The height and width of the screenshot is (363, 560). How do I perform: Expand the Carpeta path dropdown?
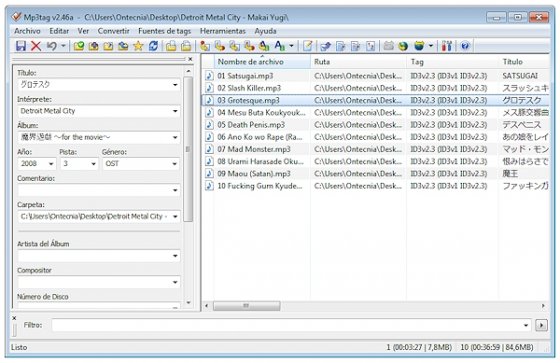175,217
